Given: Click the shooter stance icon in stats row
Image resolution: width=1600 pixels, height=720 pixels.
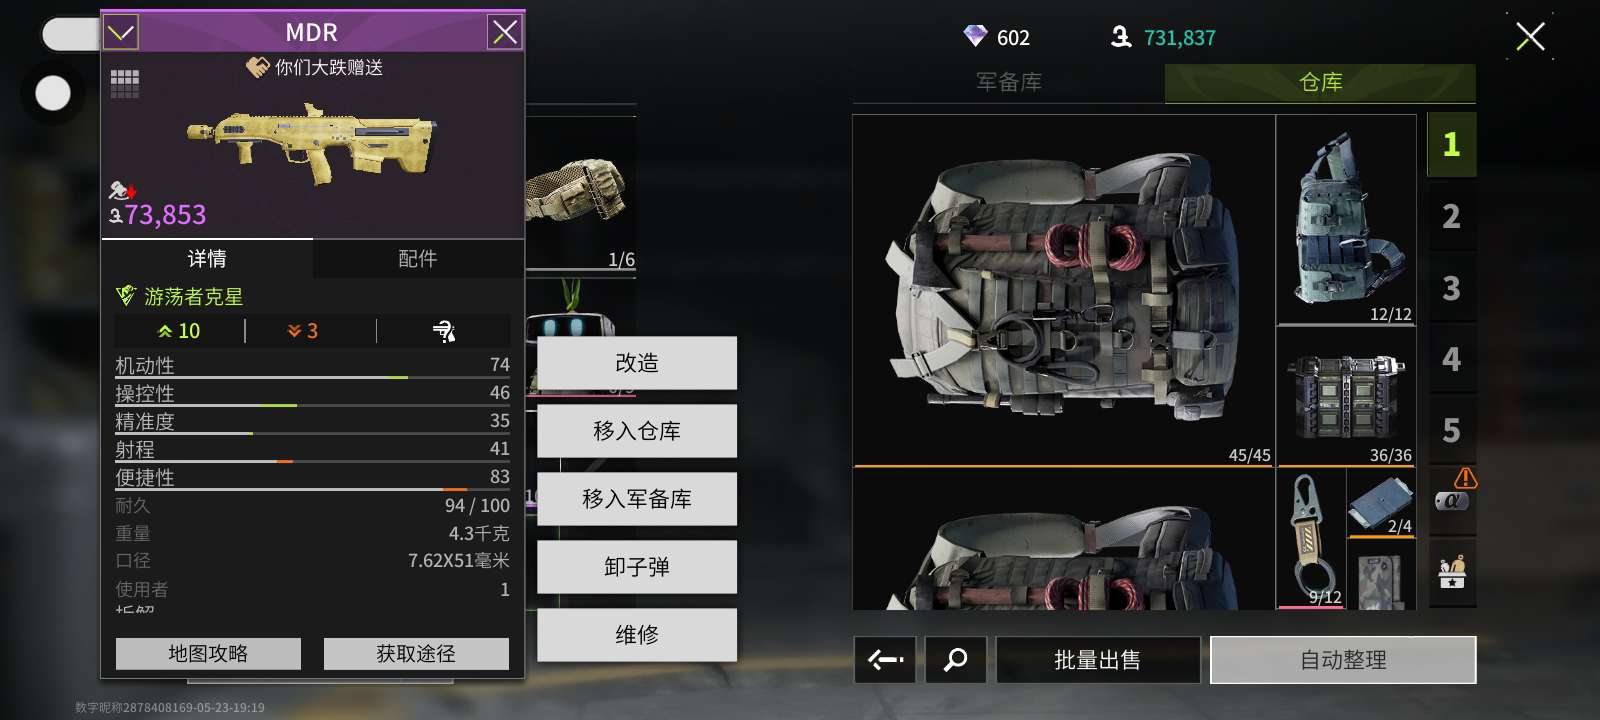Looking at the screenshot, I should click(443, 331).
